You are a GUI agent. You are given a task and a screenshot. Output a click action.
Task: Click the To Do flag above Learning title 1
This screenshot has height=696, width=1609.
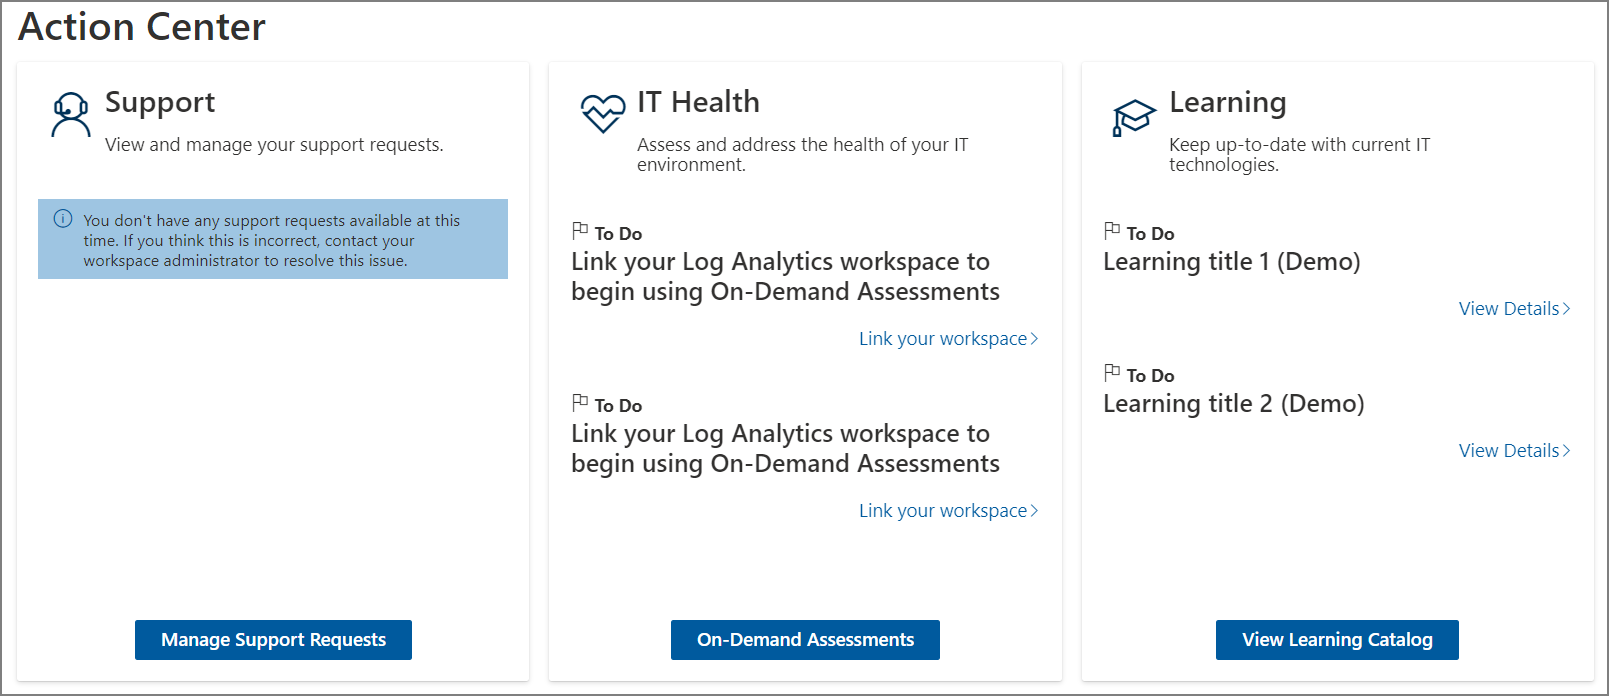coord(1112,231)
